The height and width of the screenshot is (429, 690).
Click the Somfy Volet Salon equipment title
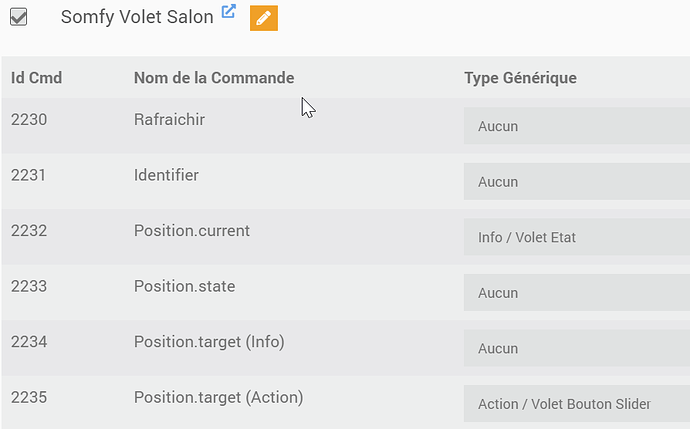(x=137, y=17)
